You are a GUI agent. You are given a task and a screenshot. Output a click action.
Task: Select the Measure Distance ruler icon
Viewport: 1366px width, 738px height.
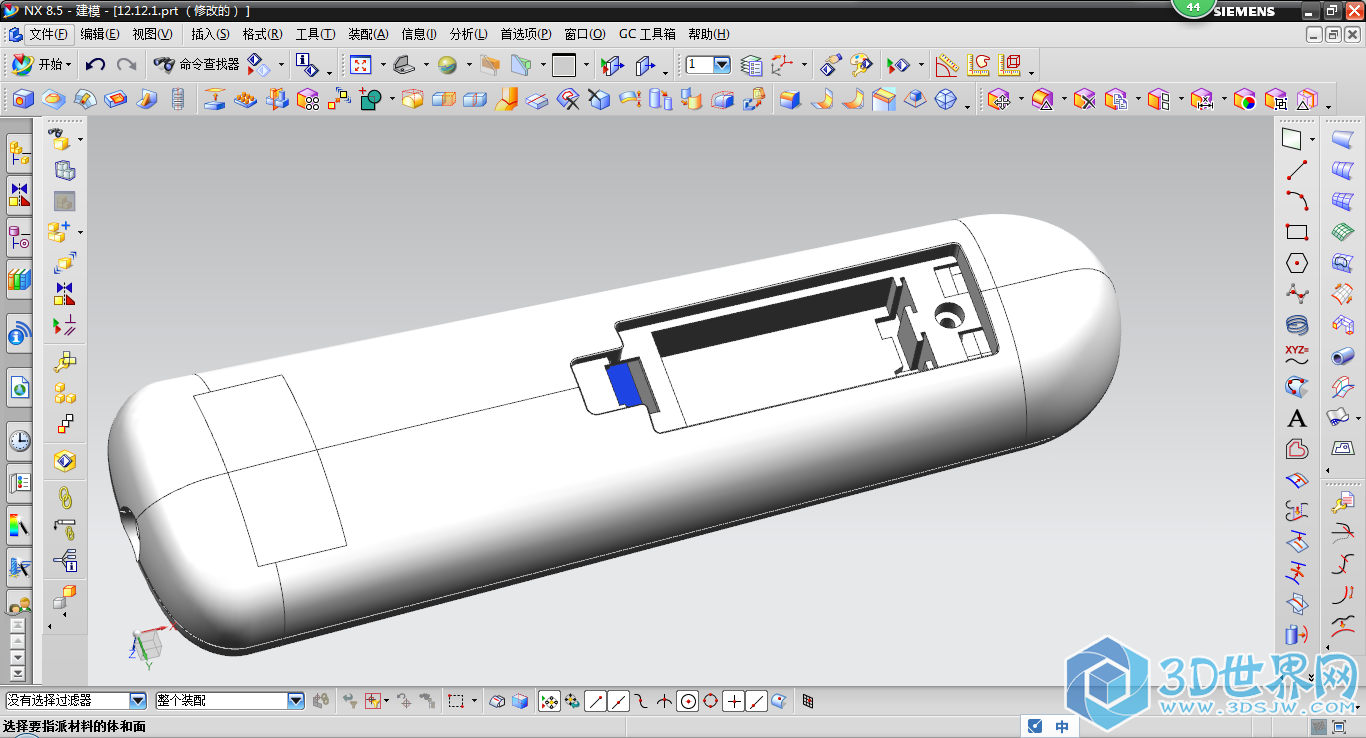(x=946, y=65)
